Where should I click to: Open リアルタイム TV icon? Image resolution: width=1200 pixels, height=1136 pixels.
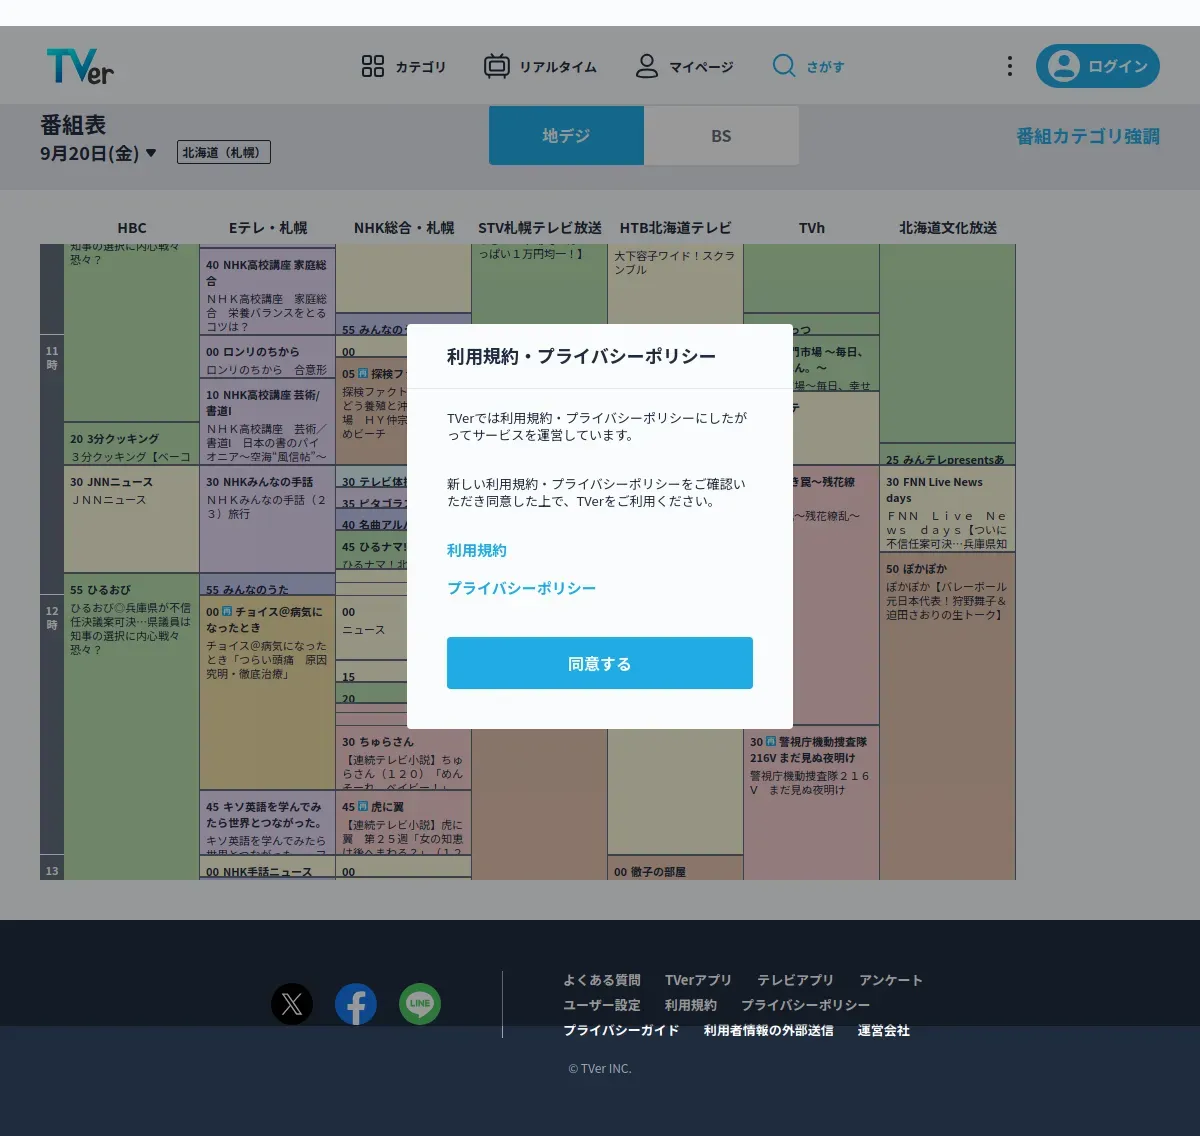click(497, 66)
